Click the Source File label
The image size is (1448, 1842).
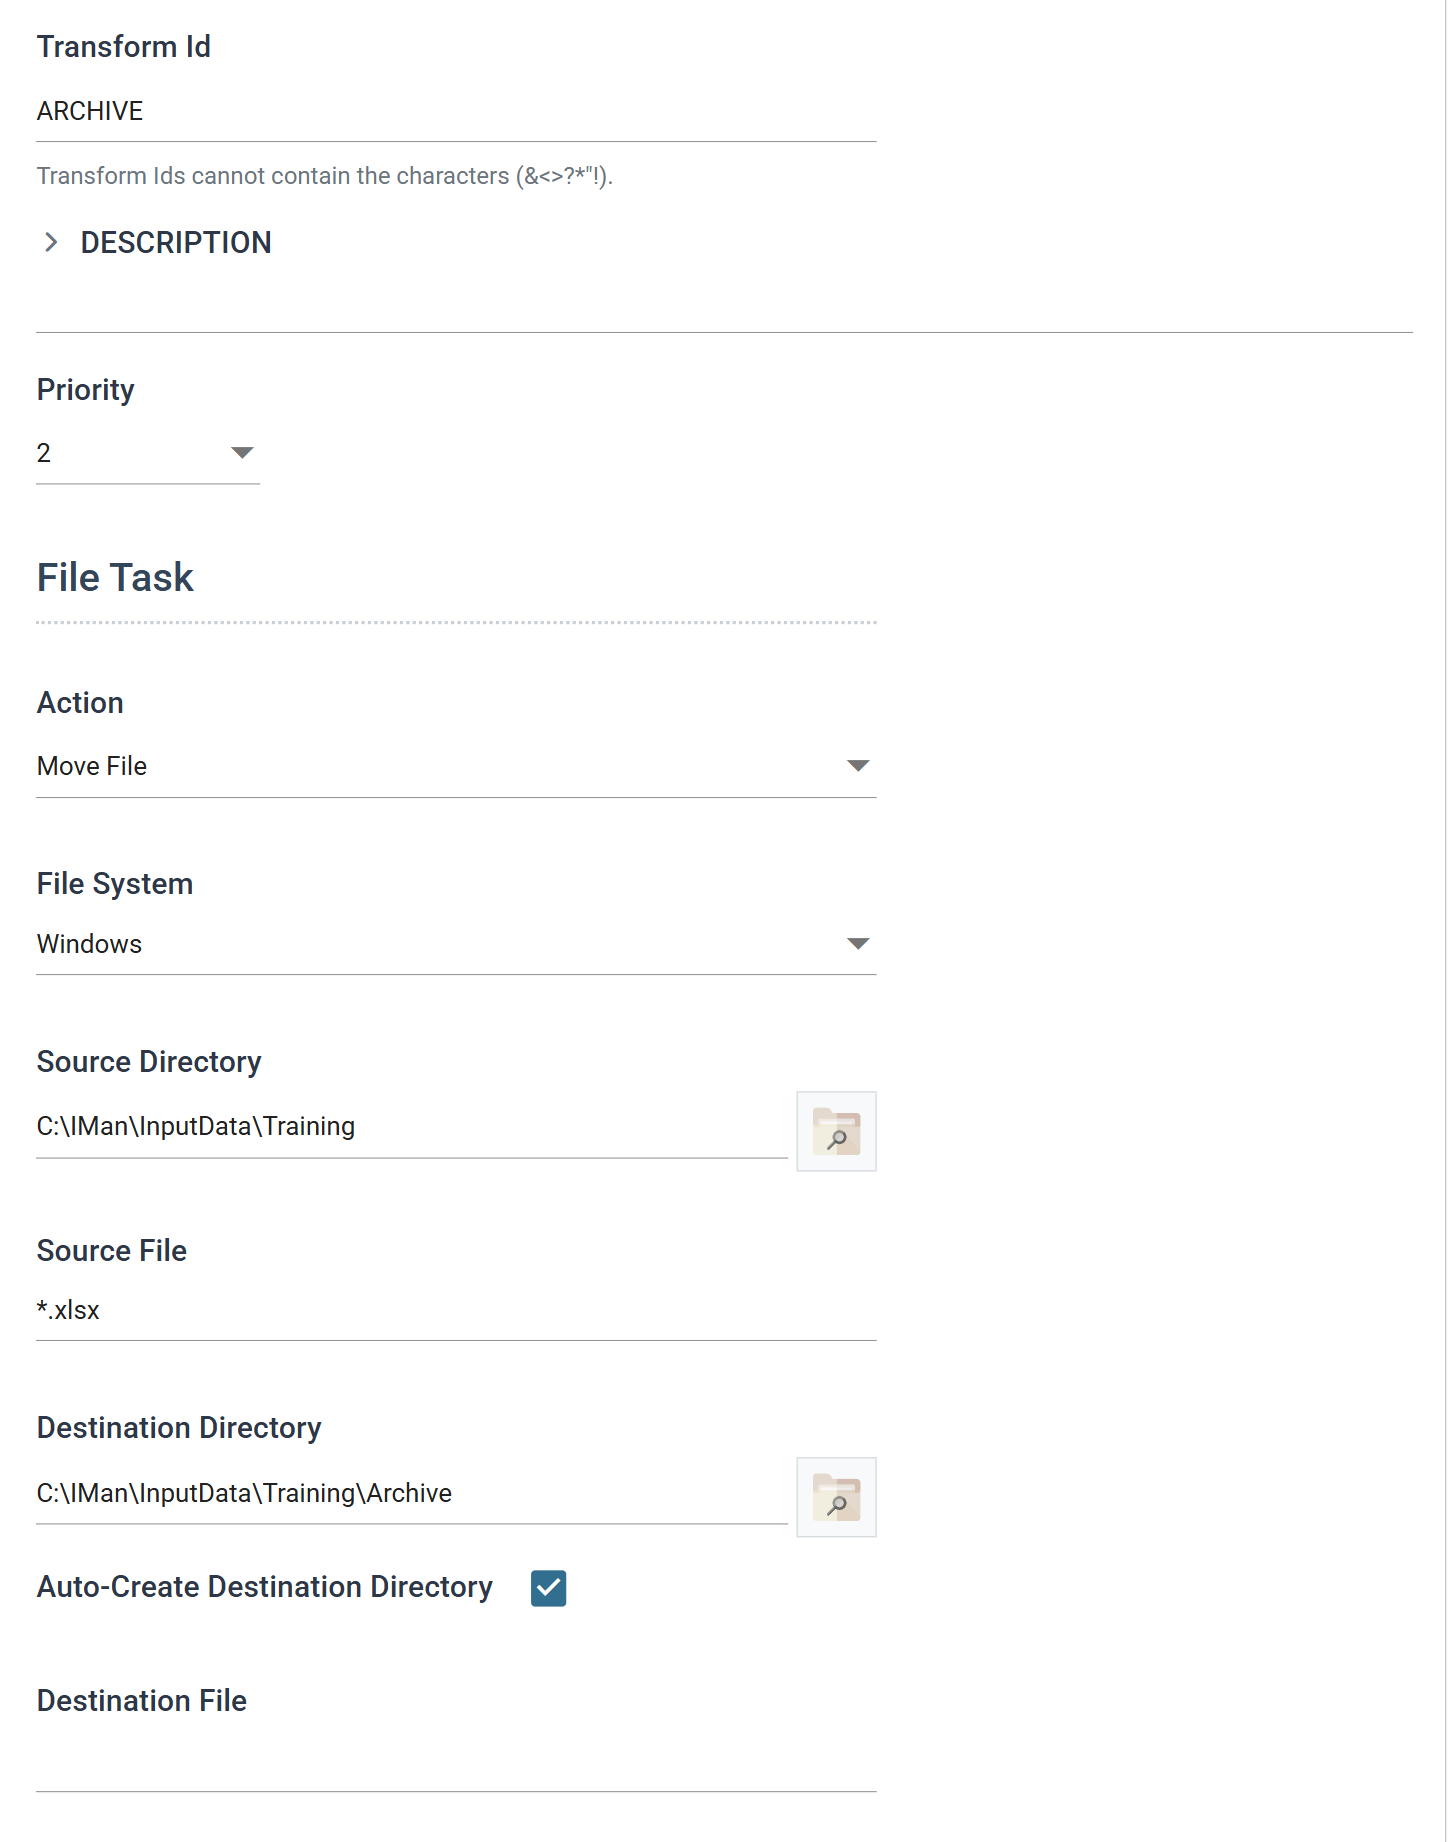pyautogui.click(x=112, y=1251)
